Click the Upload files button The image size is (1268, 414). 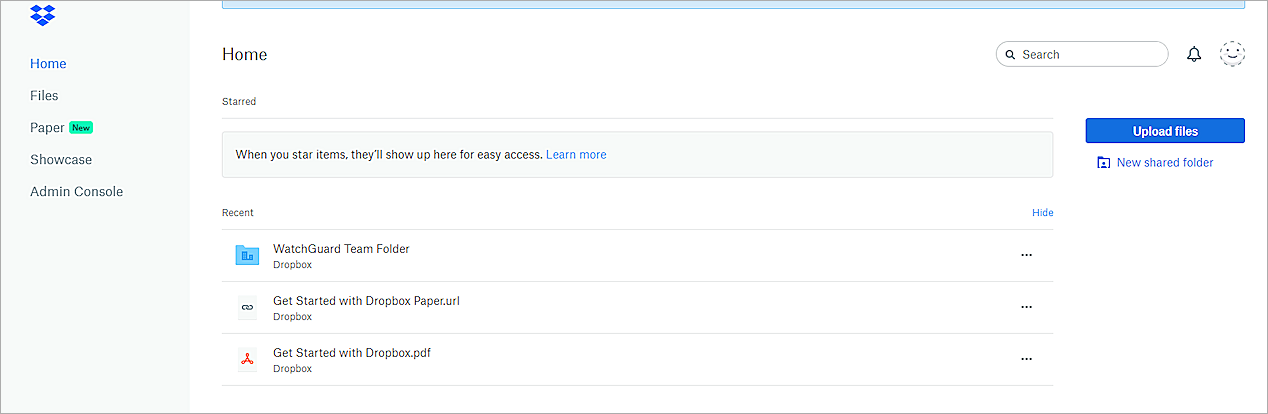[1165, 131]
